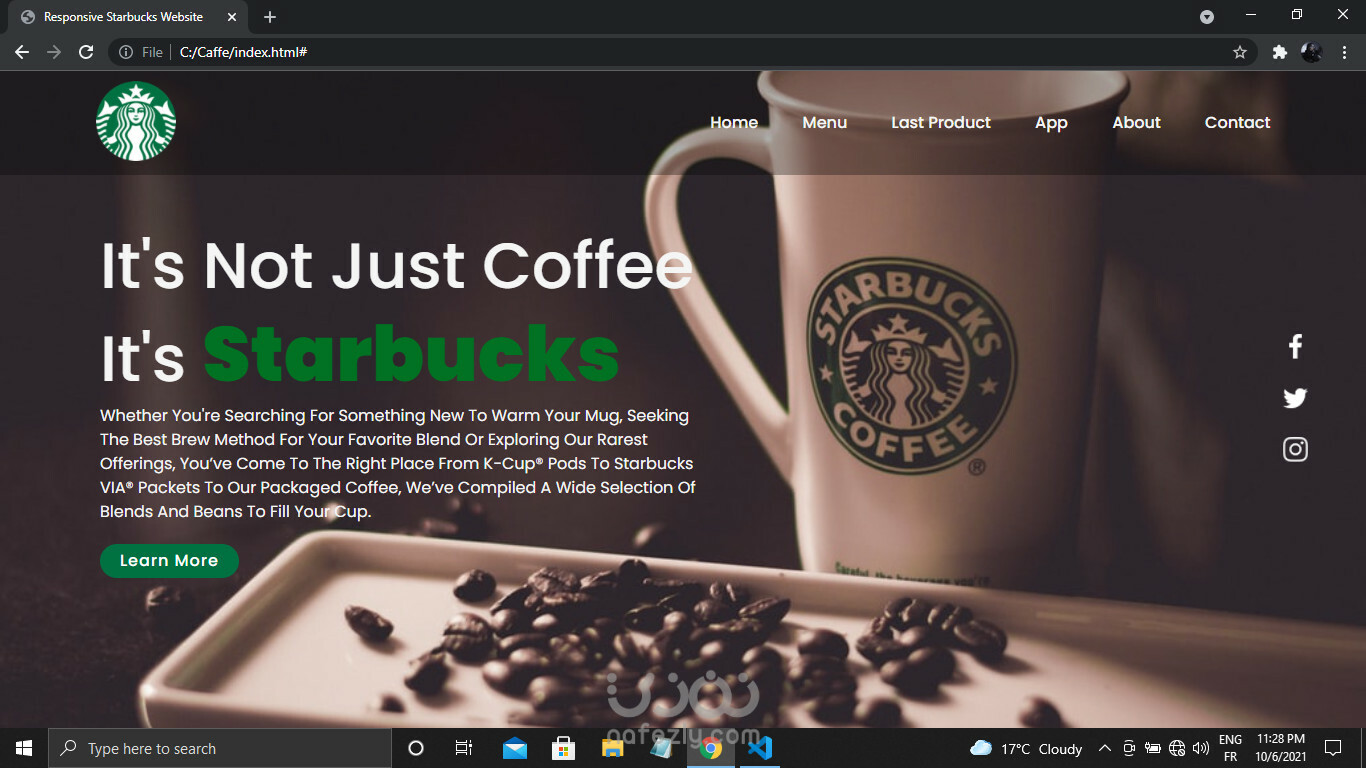
Task: Launch Mail from the taskbar
Action: 515,748
